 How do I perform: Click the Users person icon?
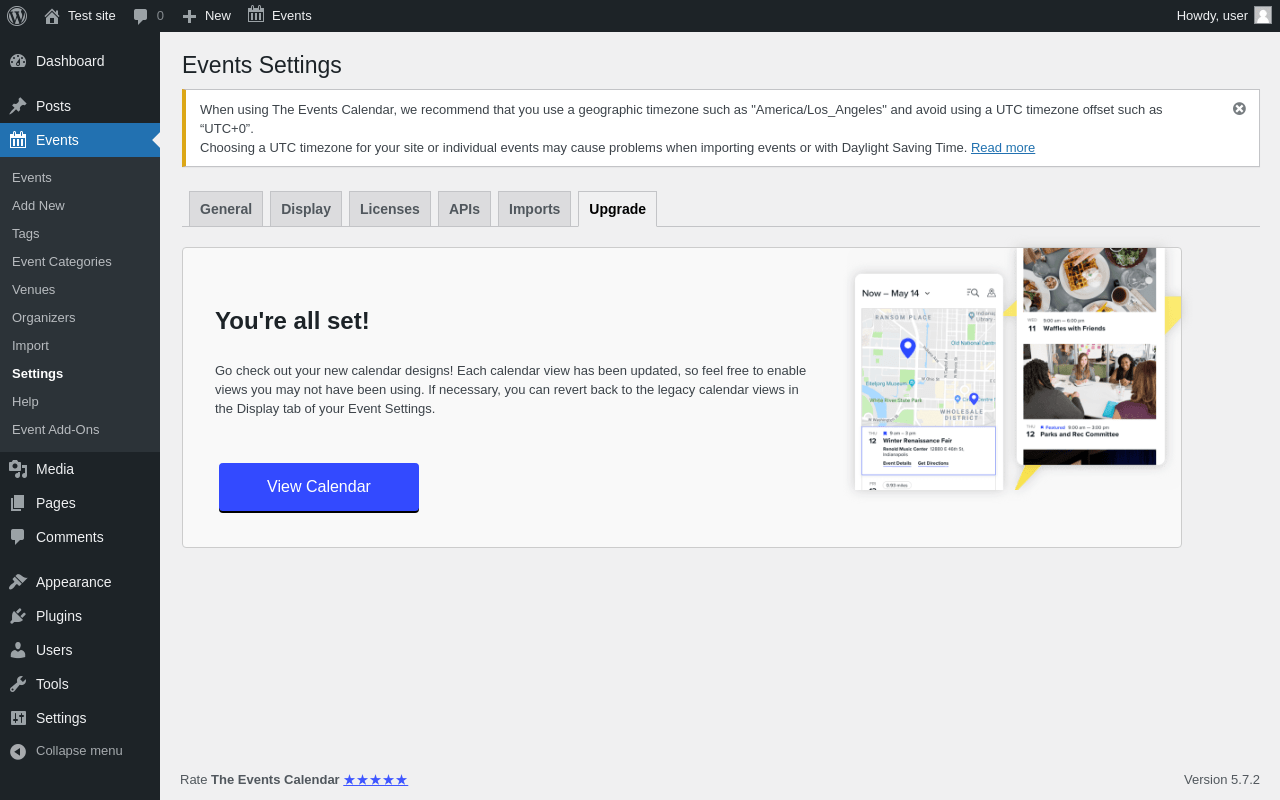18,650
